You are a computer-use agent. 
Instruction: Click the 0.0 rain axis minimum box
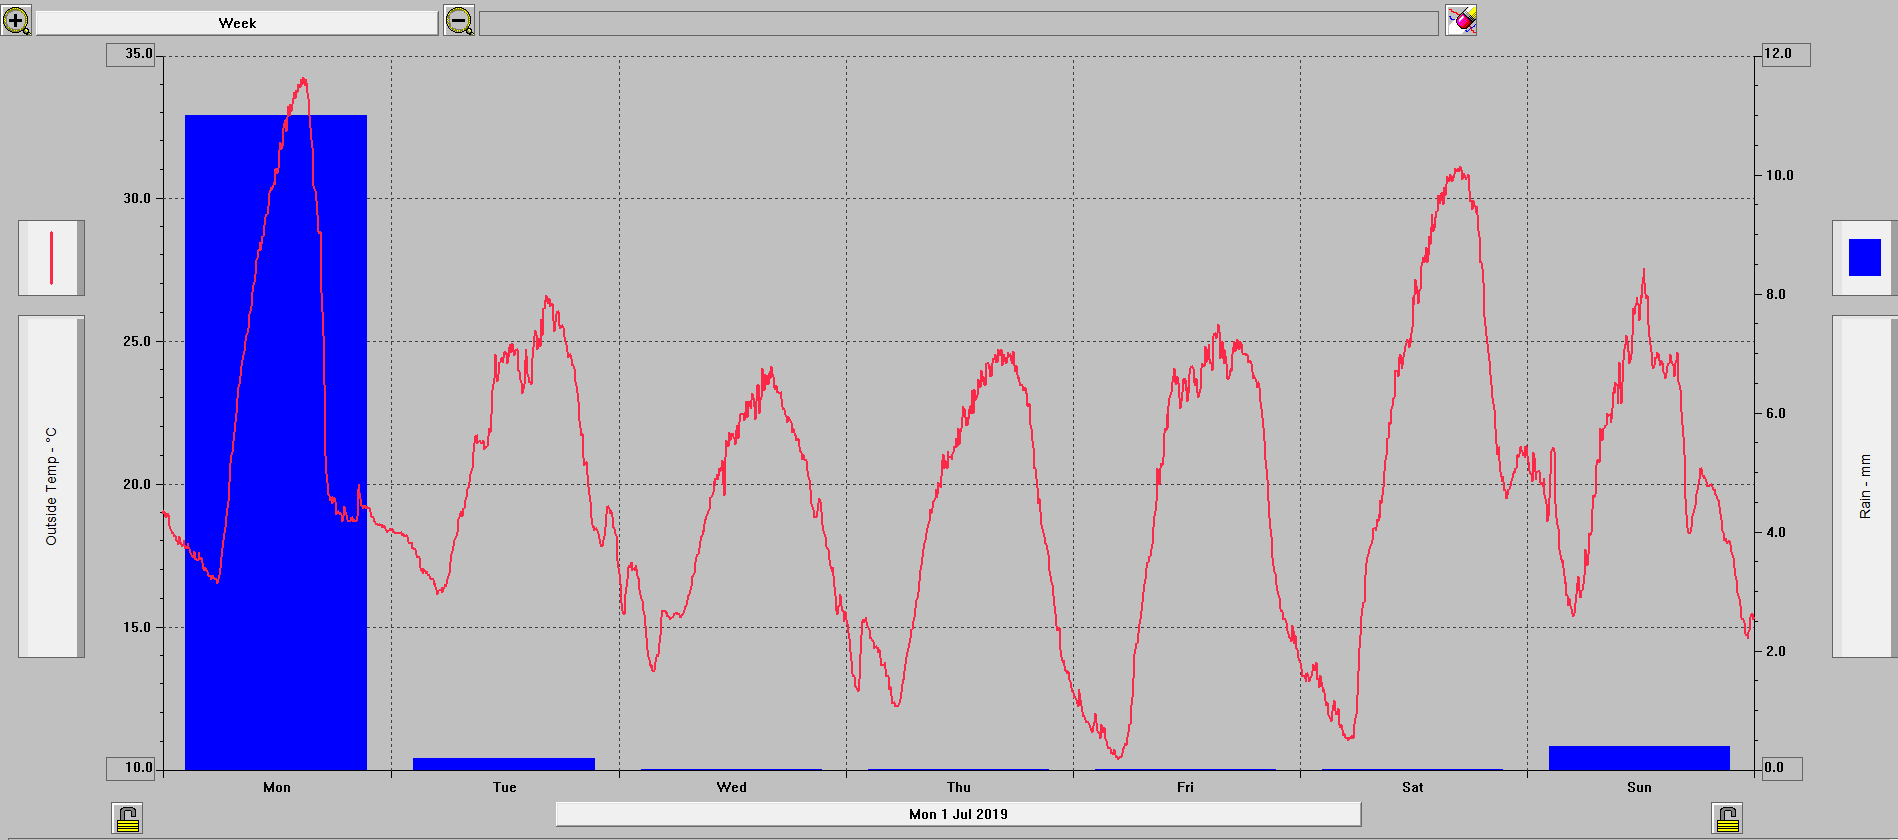pos(1783,768)
